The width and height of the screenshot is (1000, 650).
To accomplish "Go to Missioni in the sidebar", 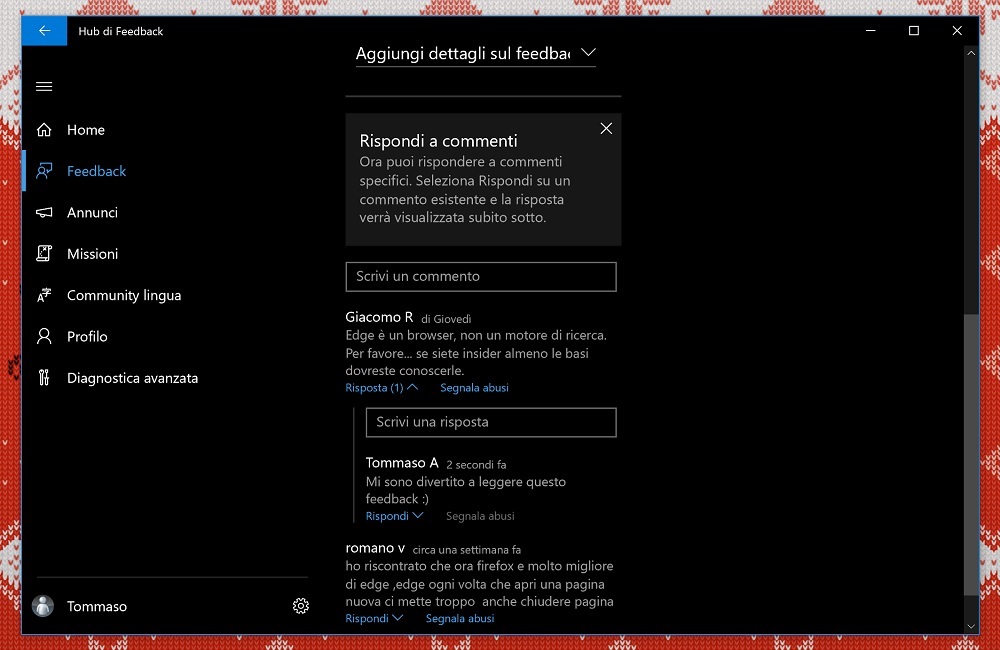I will pyautogui.click(x=92, y=254).
